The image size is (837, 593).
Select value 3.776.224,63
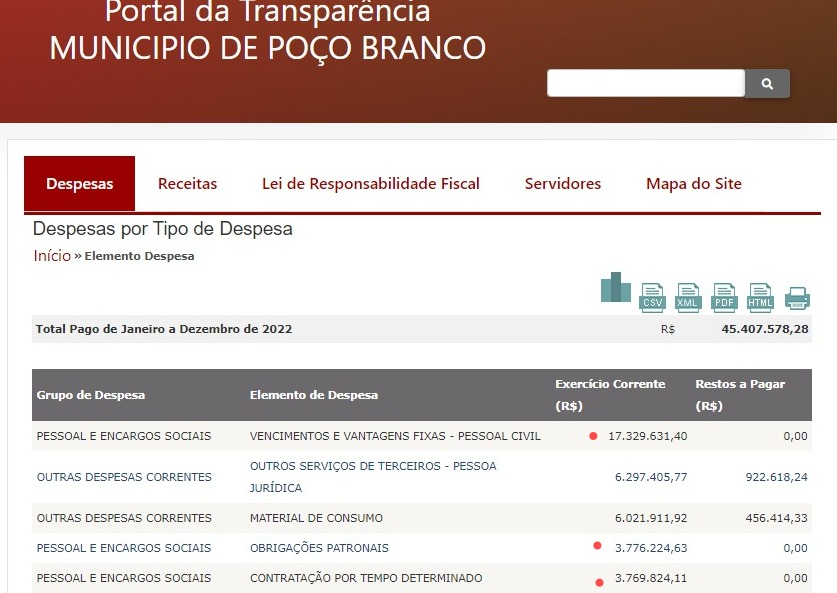[651, 548]
